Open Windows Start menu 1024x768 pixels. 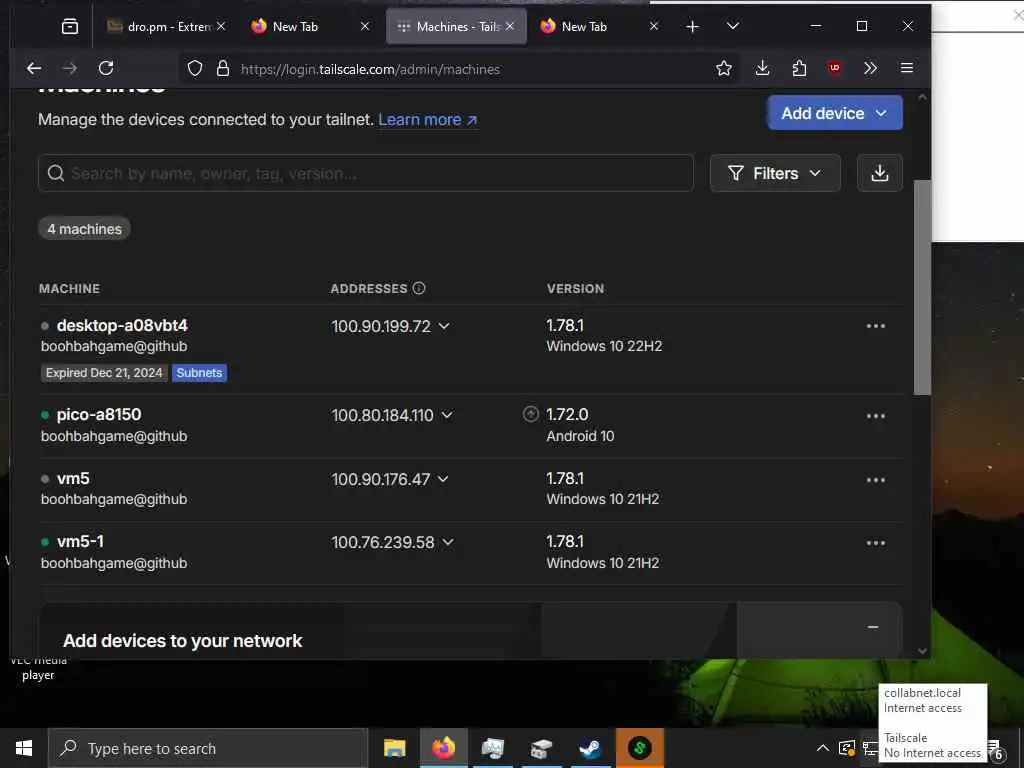pyautogui.click(x=24, y=748)
